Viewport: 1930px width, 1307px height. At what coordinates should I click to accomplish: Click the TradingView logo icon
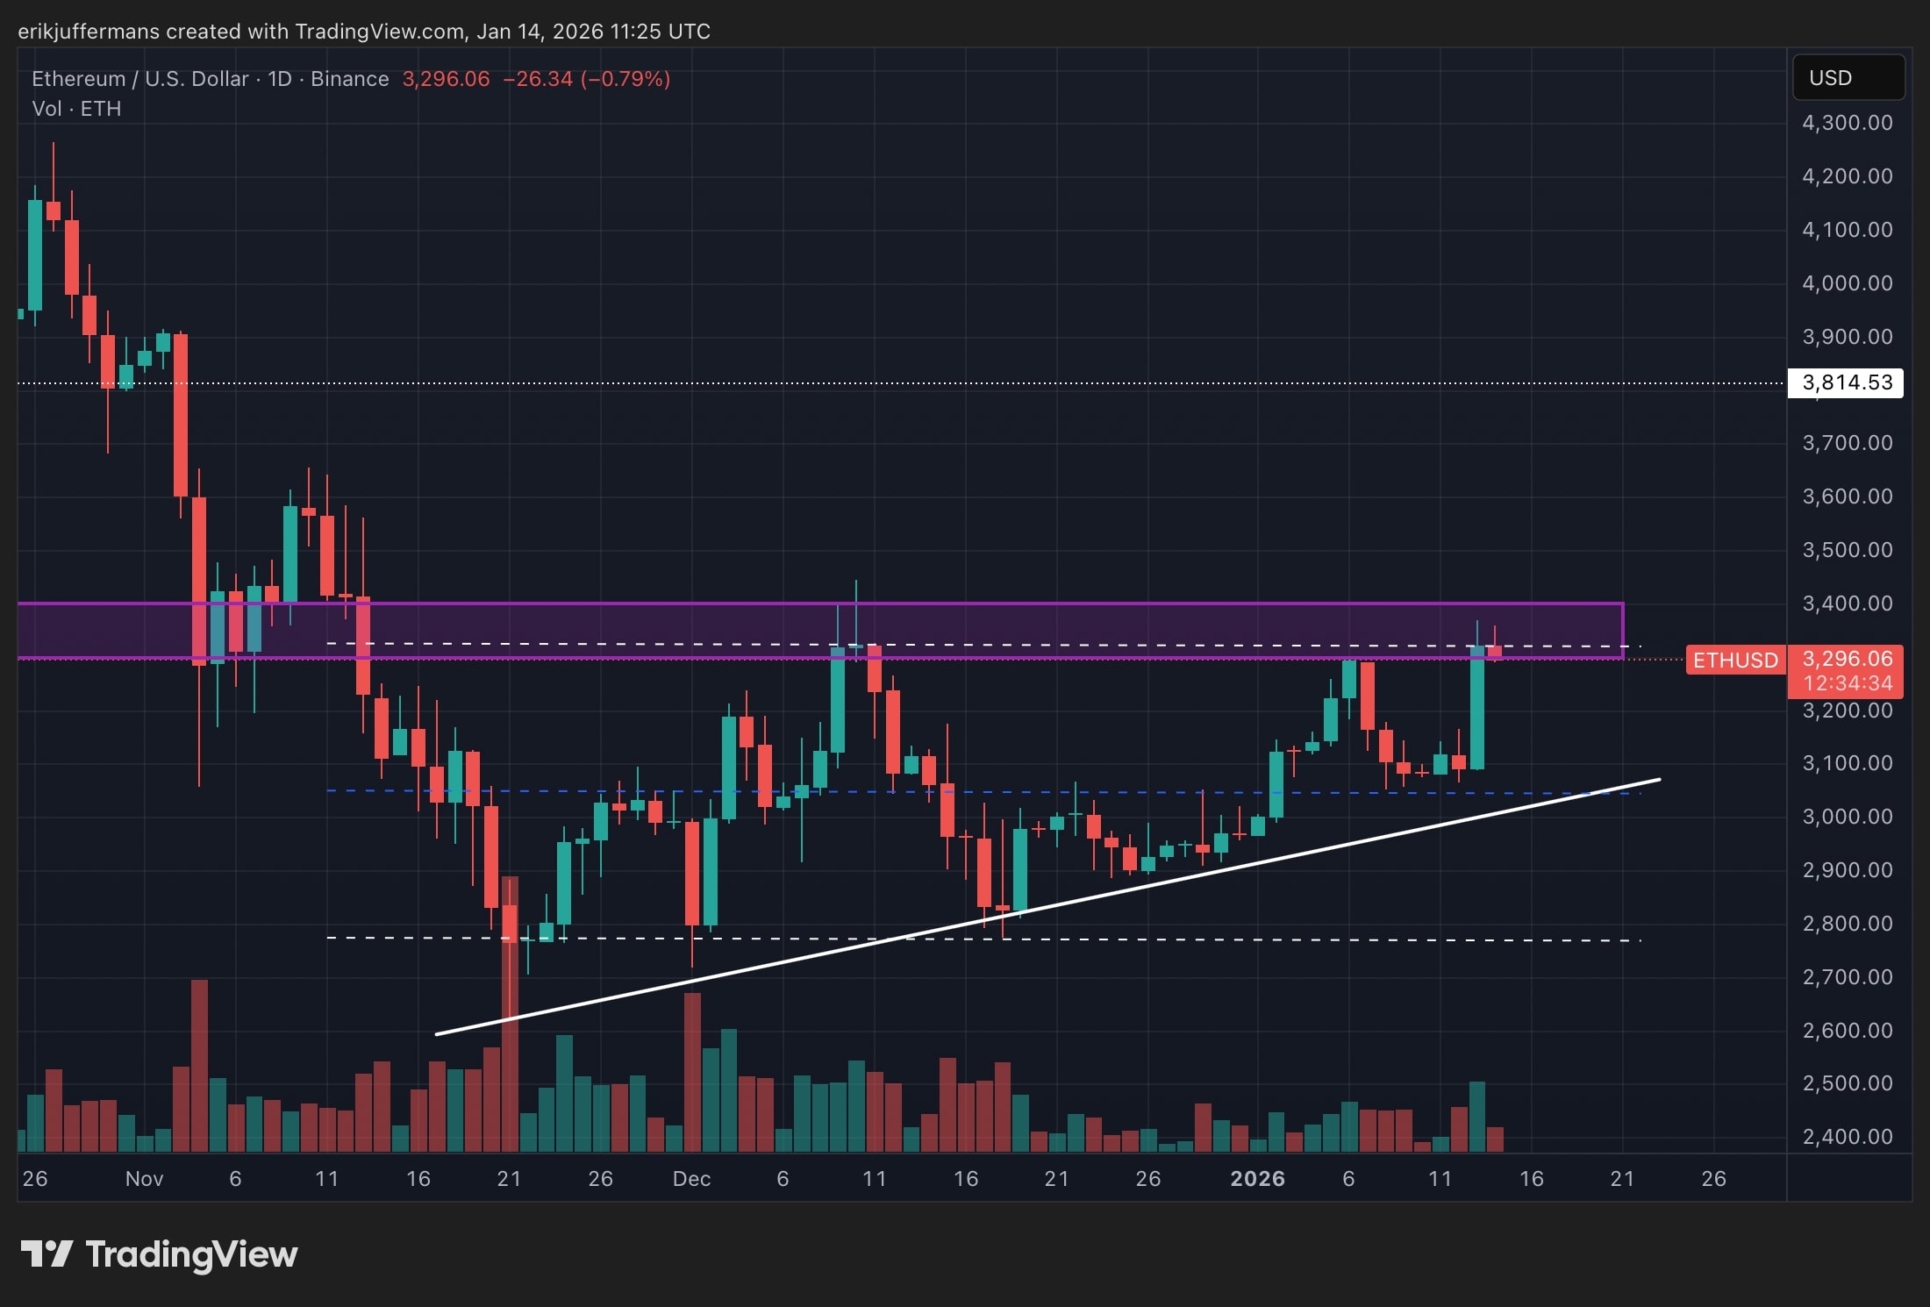46,1254
